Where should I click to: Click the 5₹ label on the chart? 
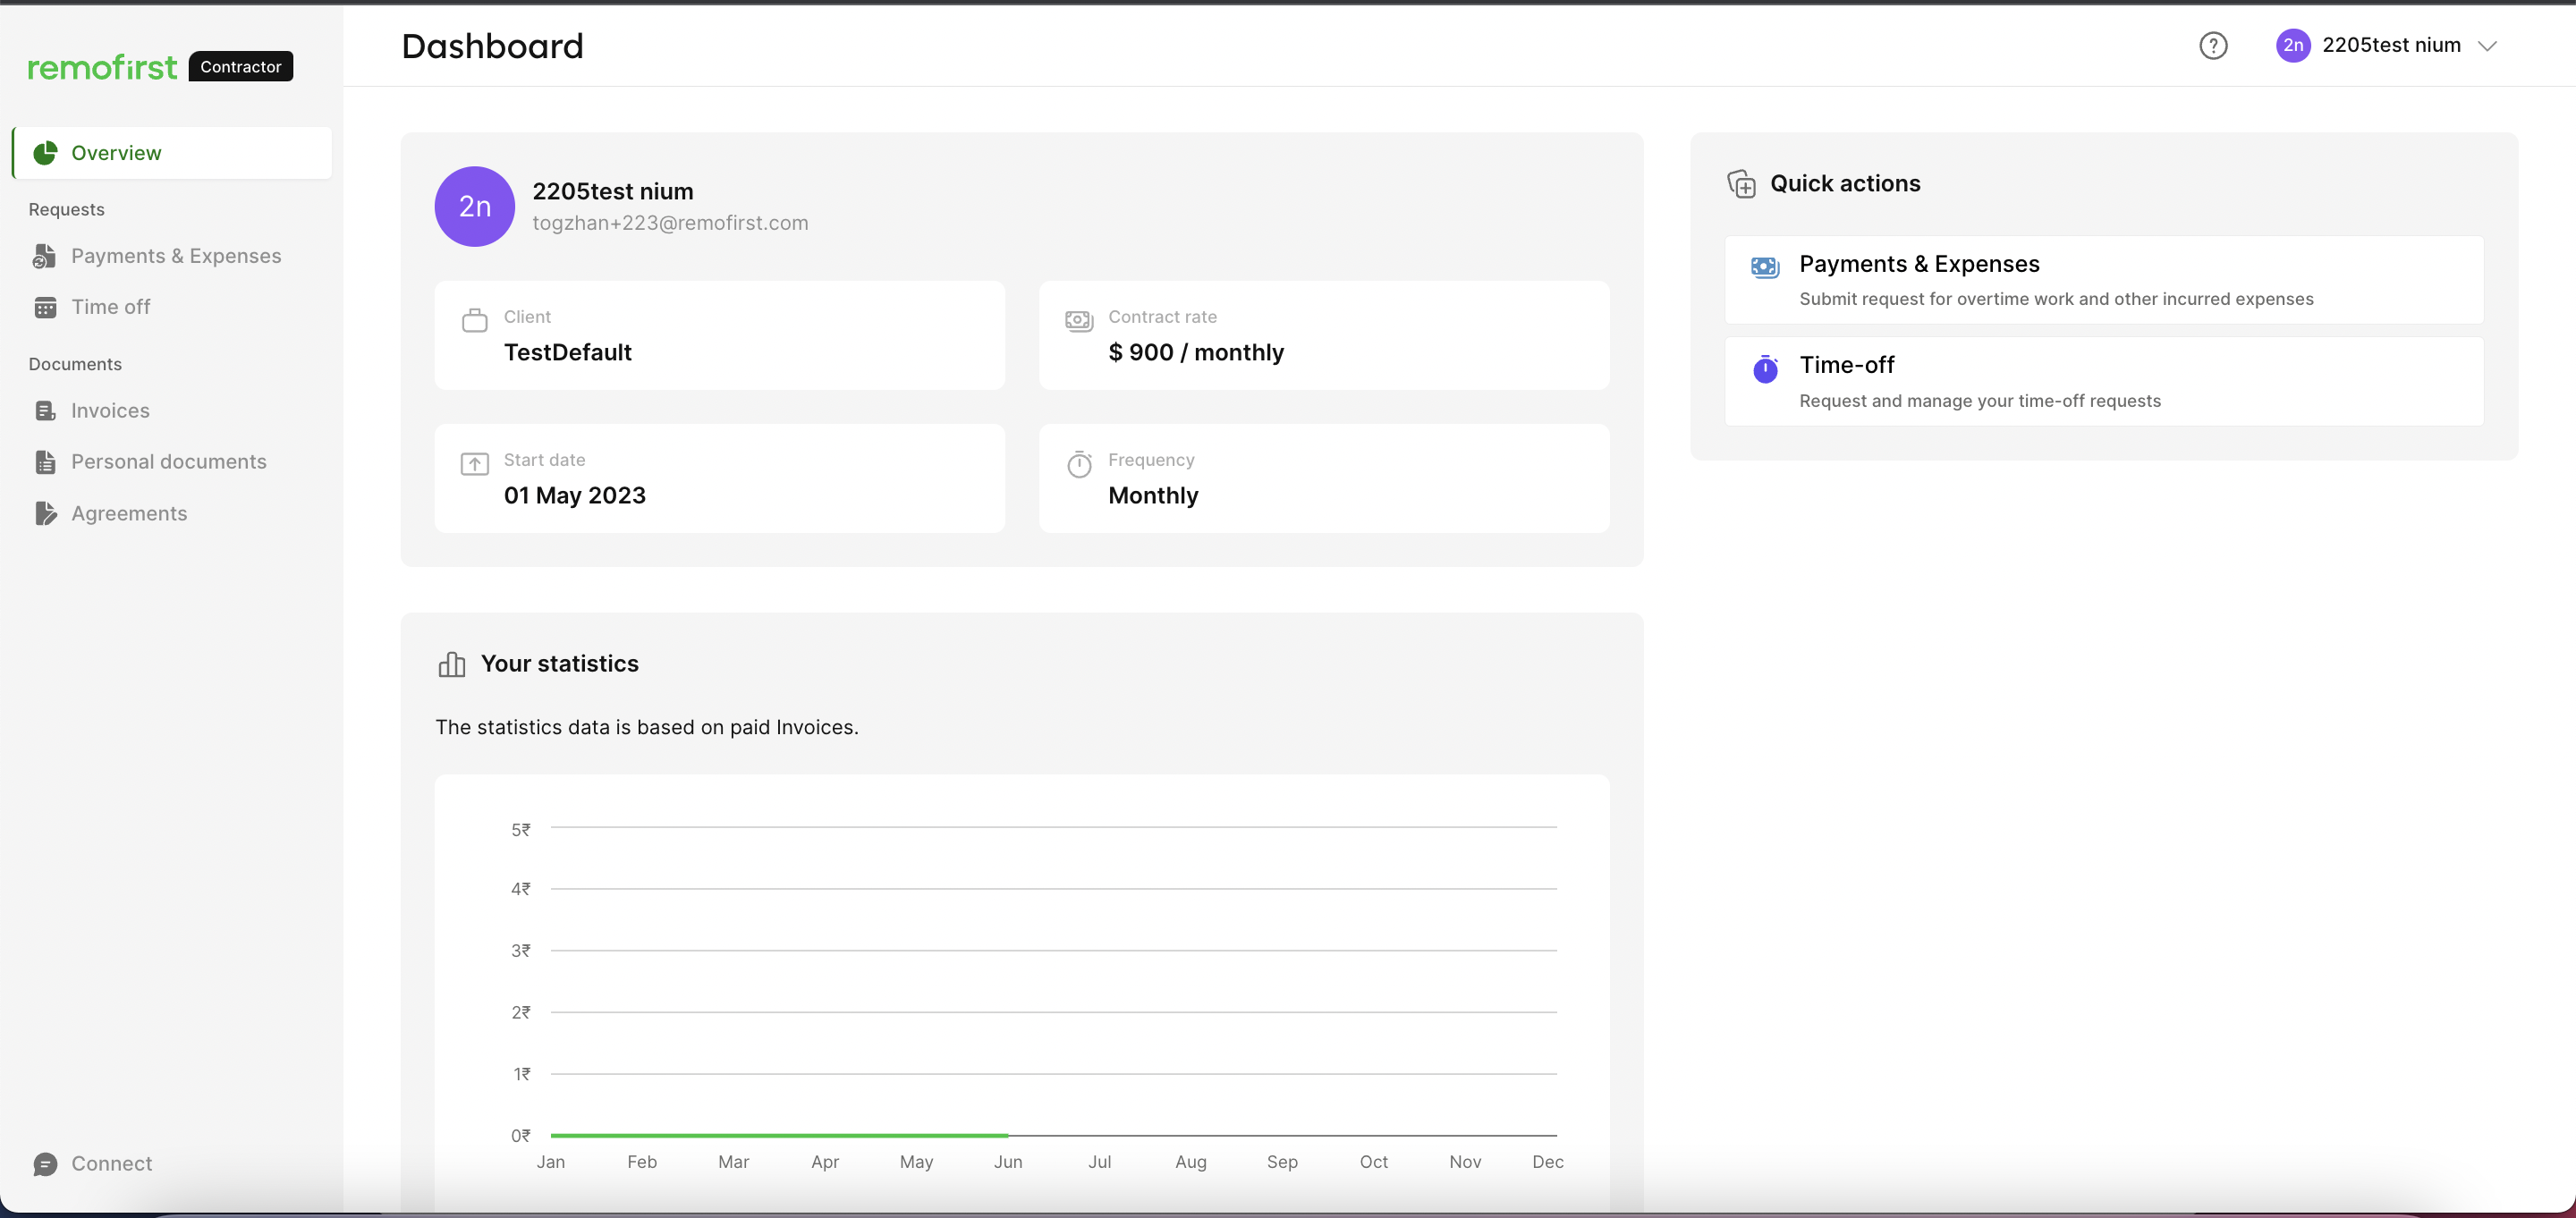point(520,829)
